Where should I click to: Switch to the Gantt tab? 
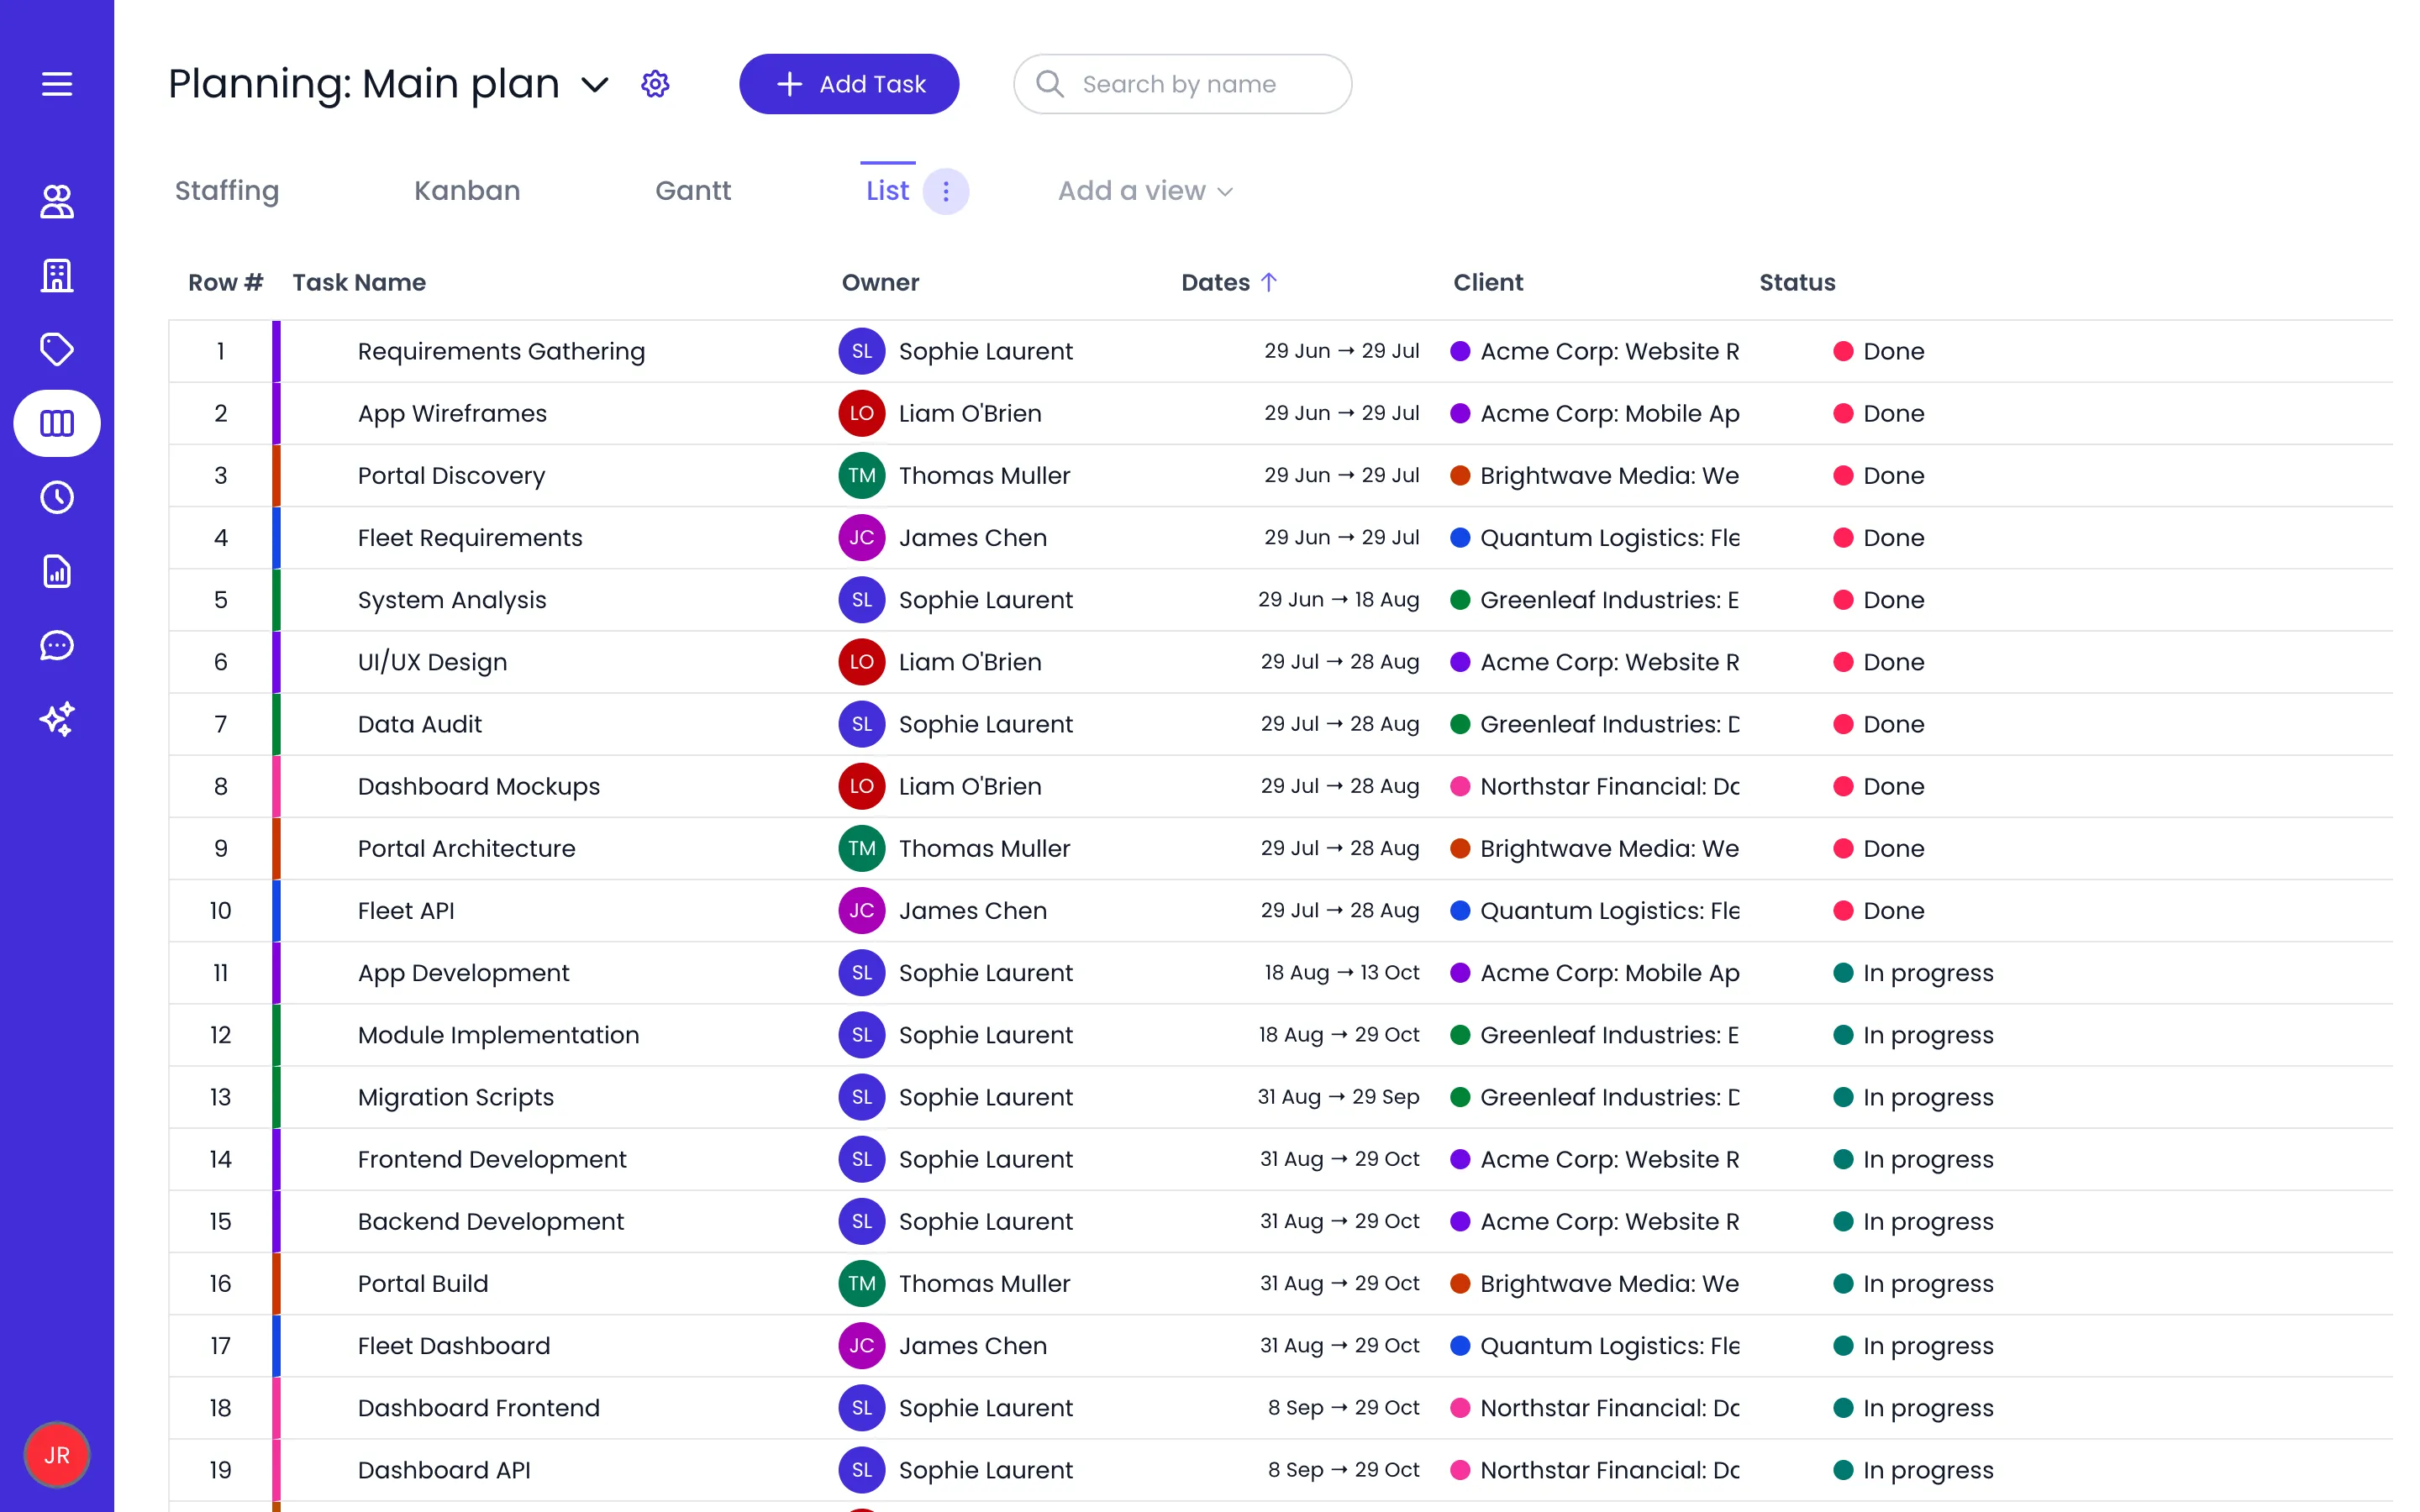click(x=693, y=191)
